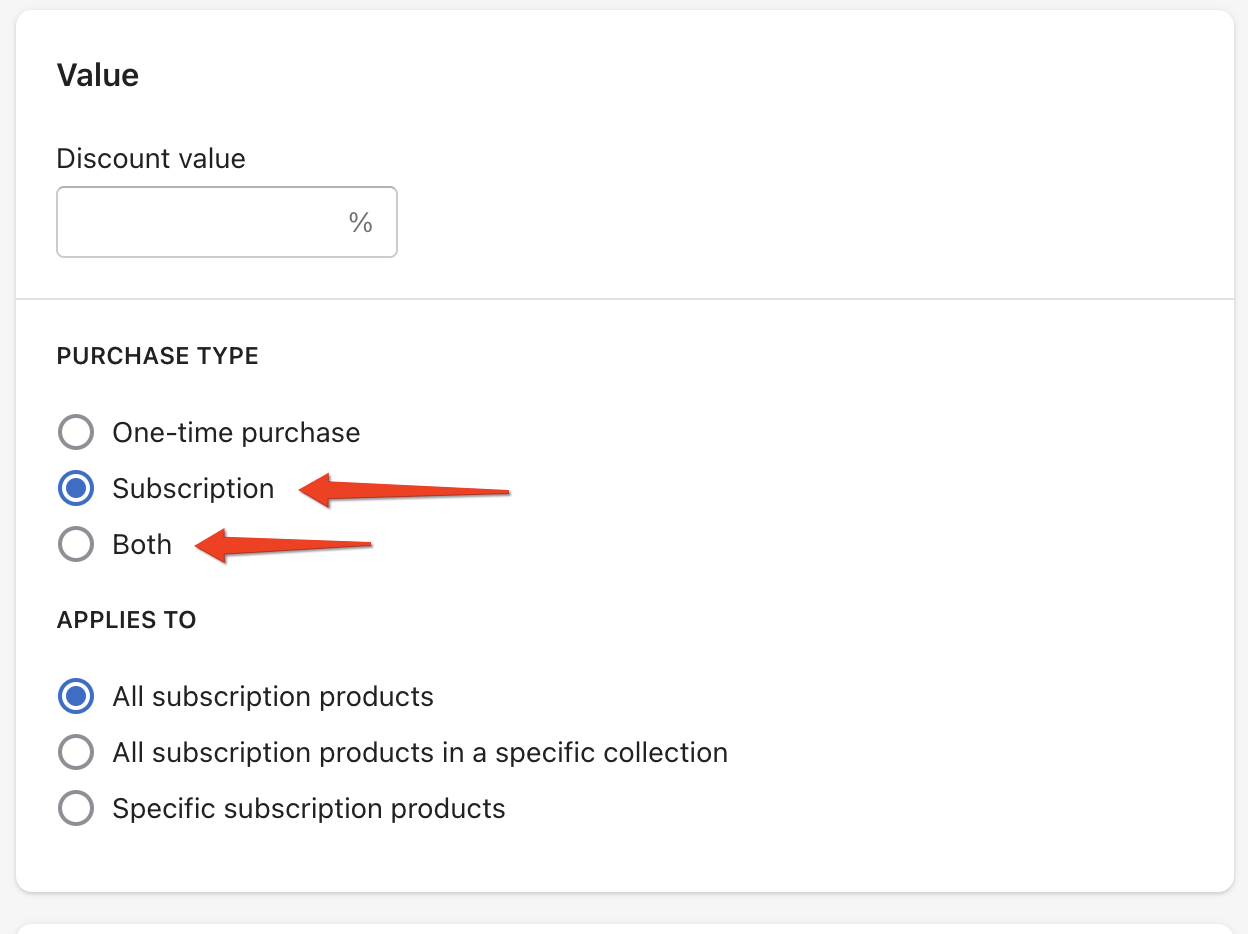1248x934 pixels.
Task: Click the Discount value field label
Action: coord(151,158)
